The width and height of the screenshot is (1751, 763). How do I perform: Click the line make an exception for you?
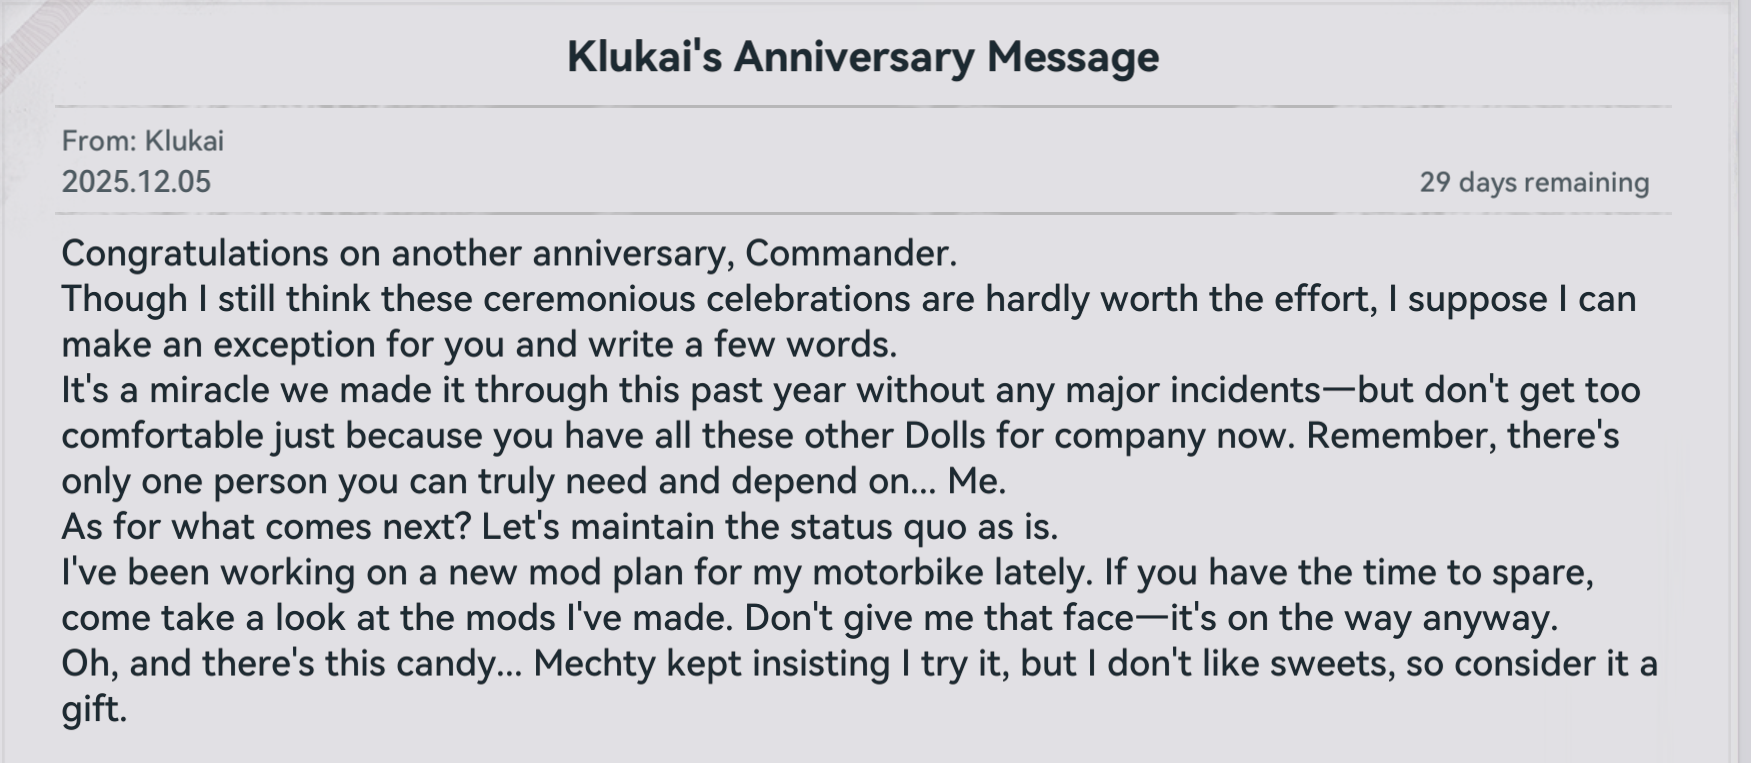[x=478, y=345]
